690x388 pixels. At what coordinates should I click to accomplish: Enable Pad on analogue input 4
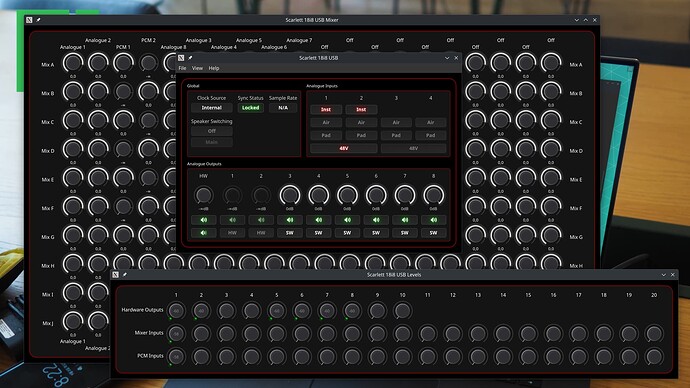[x=430, y=135]
